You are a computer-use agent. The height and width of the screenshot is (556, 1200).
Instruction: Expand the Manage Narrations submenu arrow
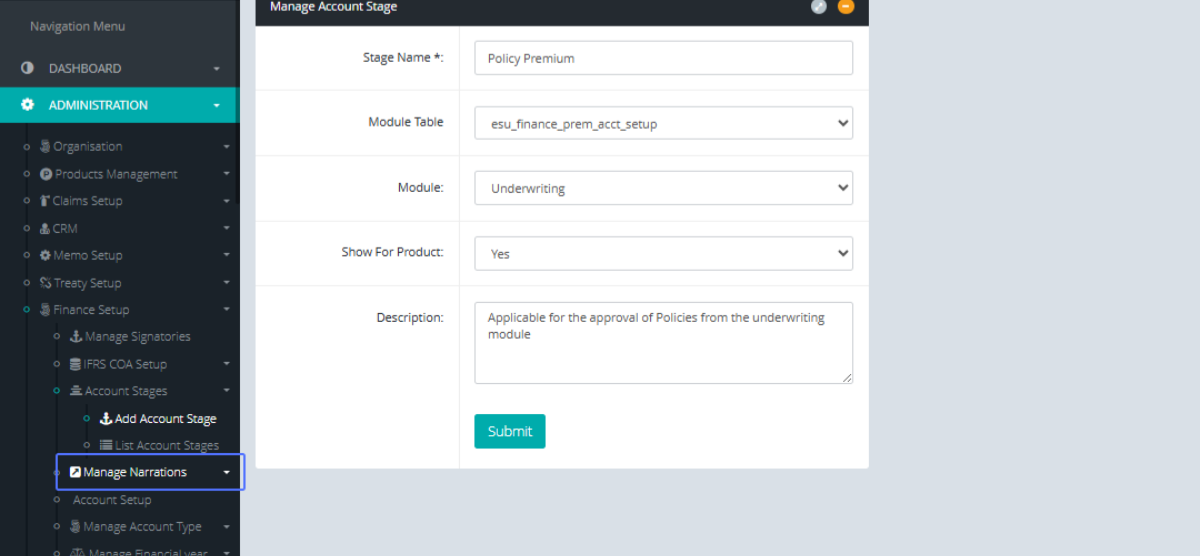click(x=227, y=473)
